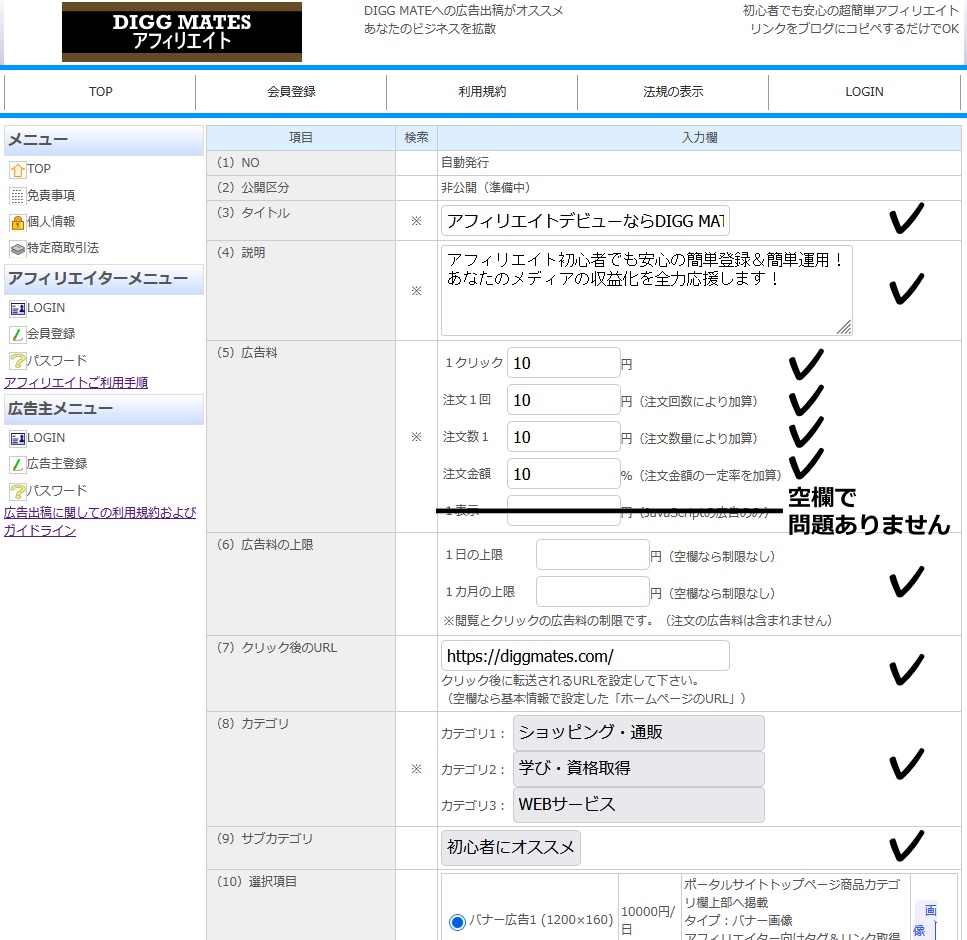Click the 1カ月の上限 input field
Image resolution: width=967 pixels, height=940 pixels.
593,592
